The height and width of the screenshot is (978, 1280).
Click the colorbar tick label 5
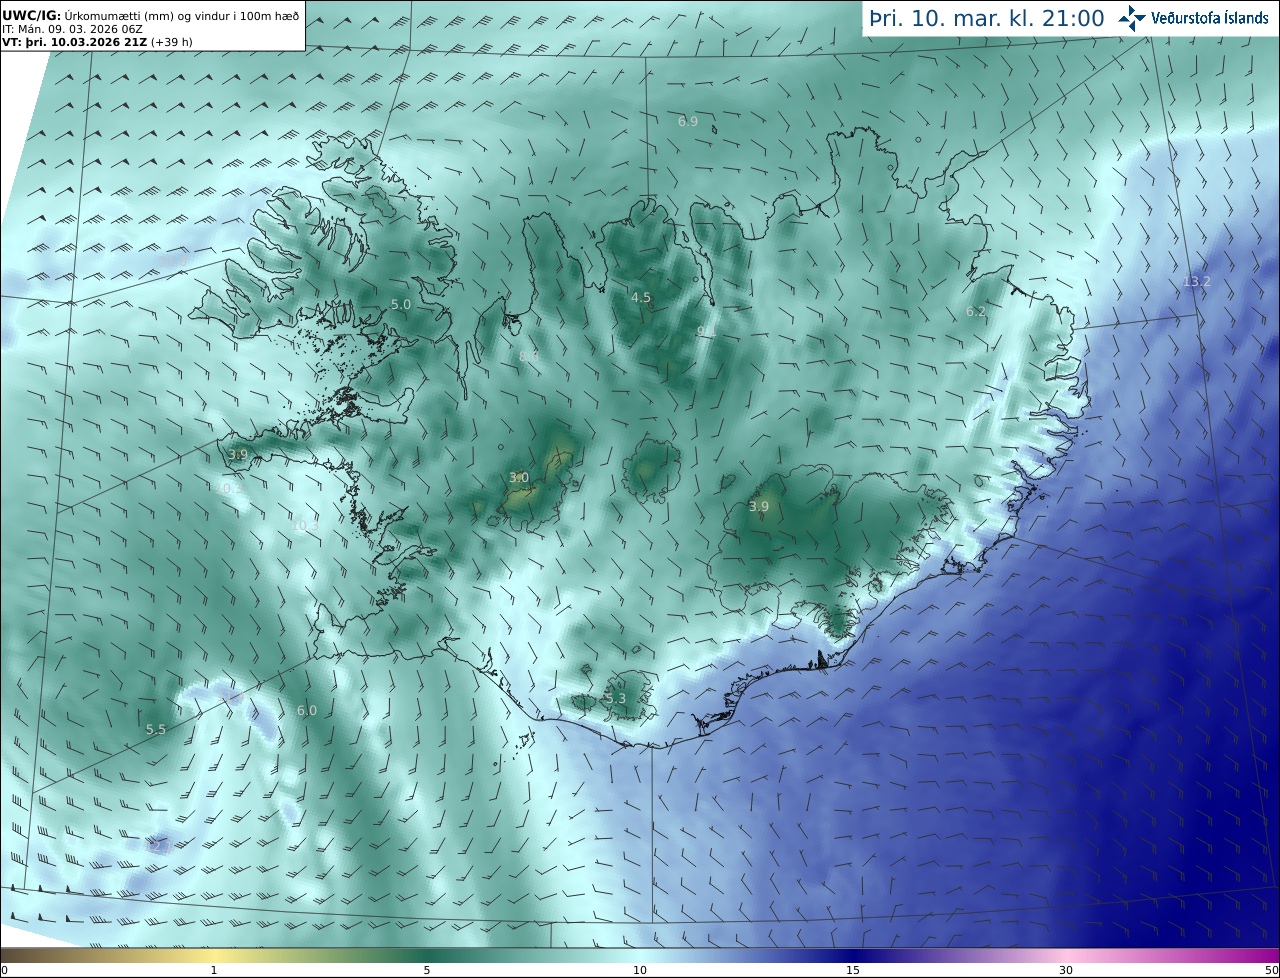(427, 970)
